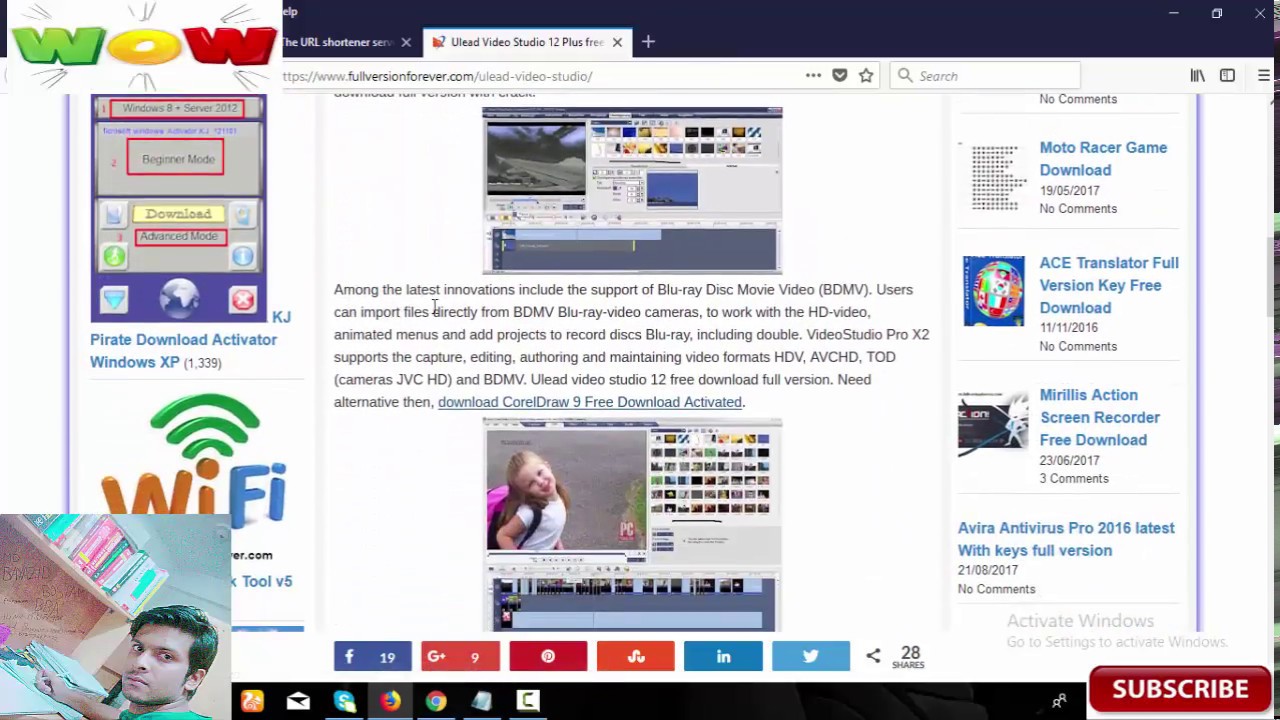View 3 Comments on Mirillis post
This screenshot has width=1280, height=720.
click(x=1074, y=479)
